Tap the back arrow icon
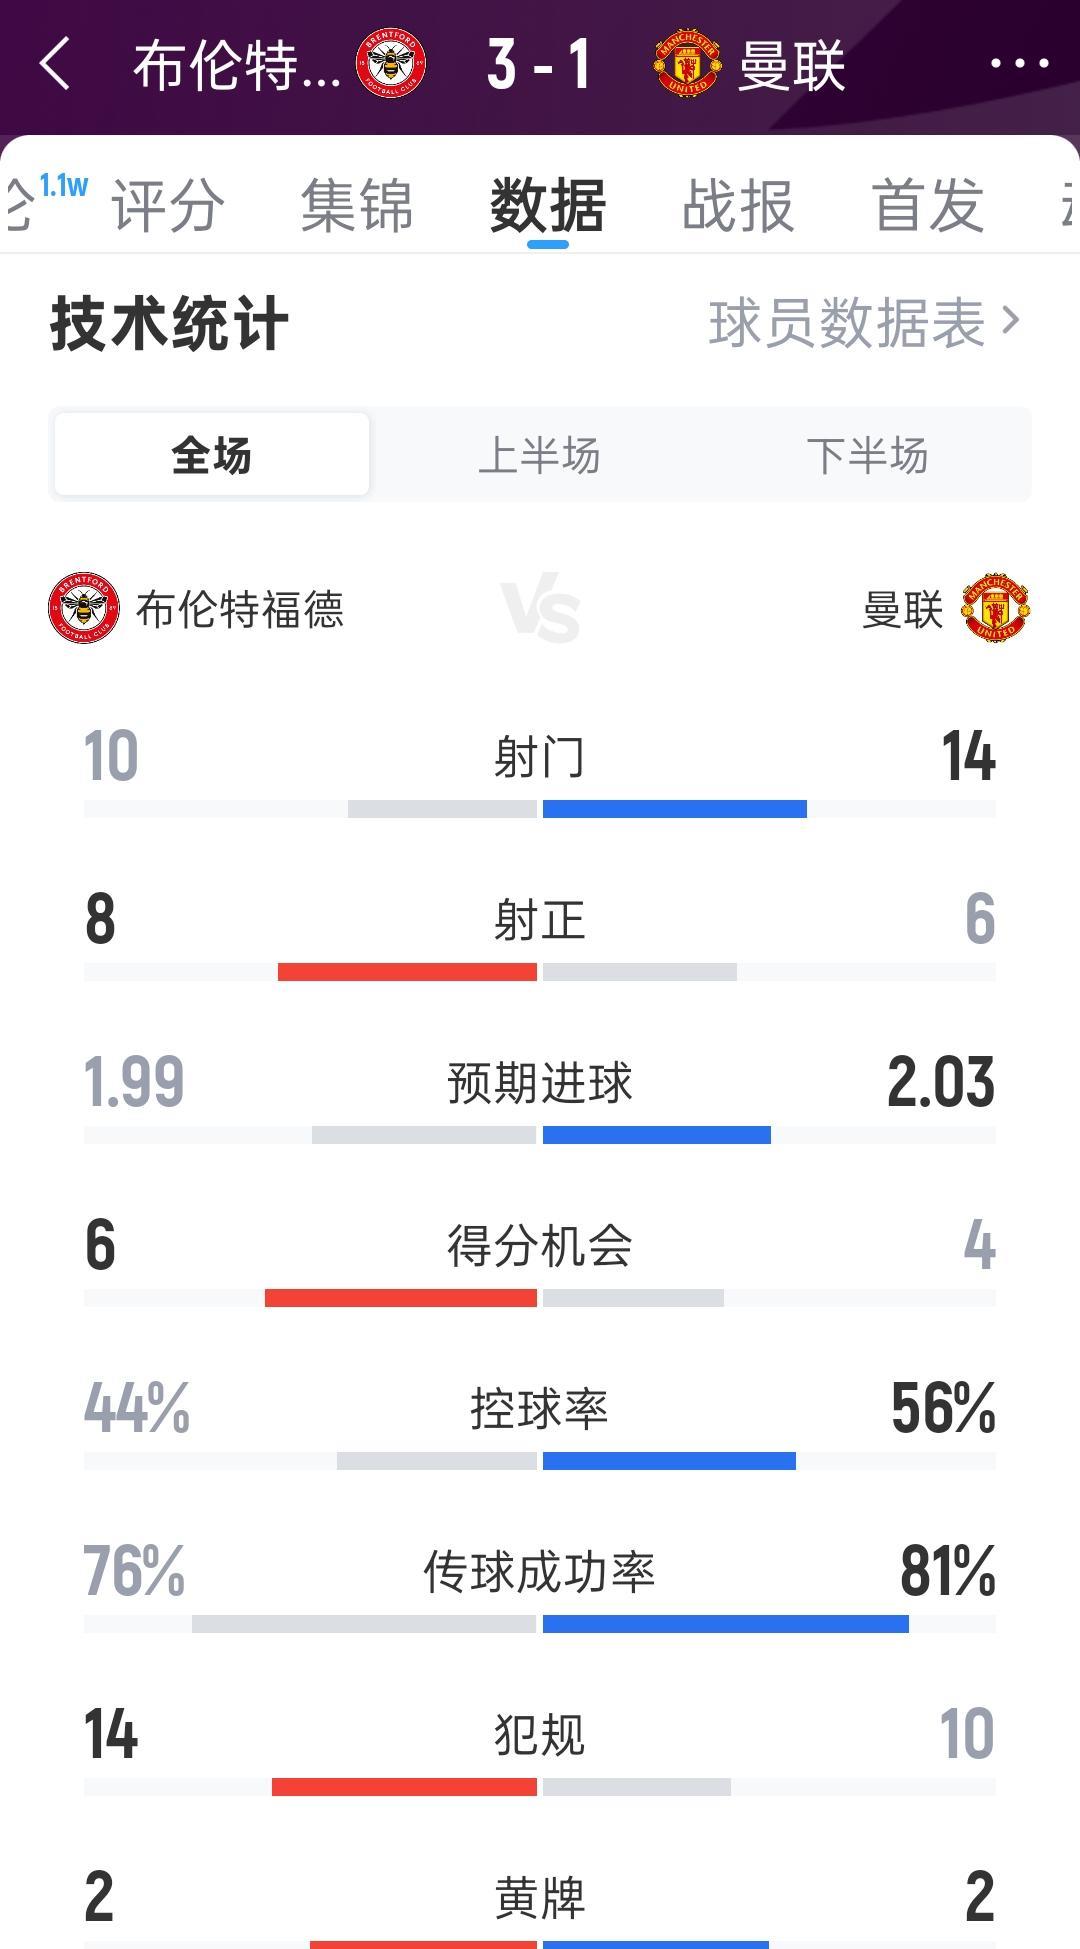Viewport: 1080px width, 1949px height. pyautogui.click(x=56, y=64)
